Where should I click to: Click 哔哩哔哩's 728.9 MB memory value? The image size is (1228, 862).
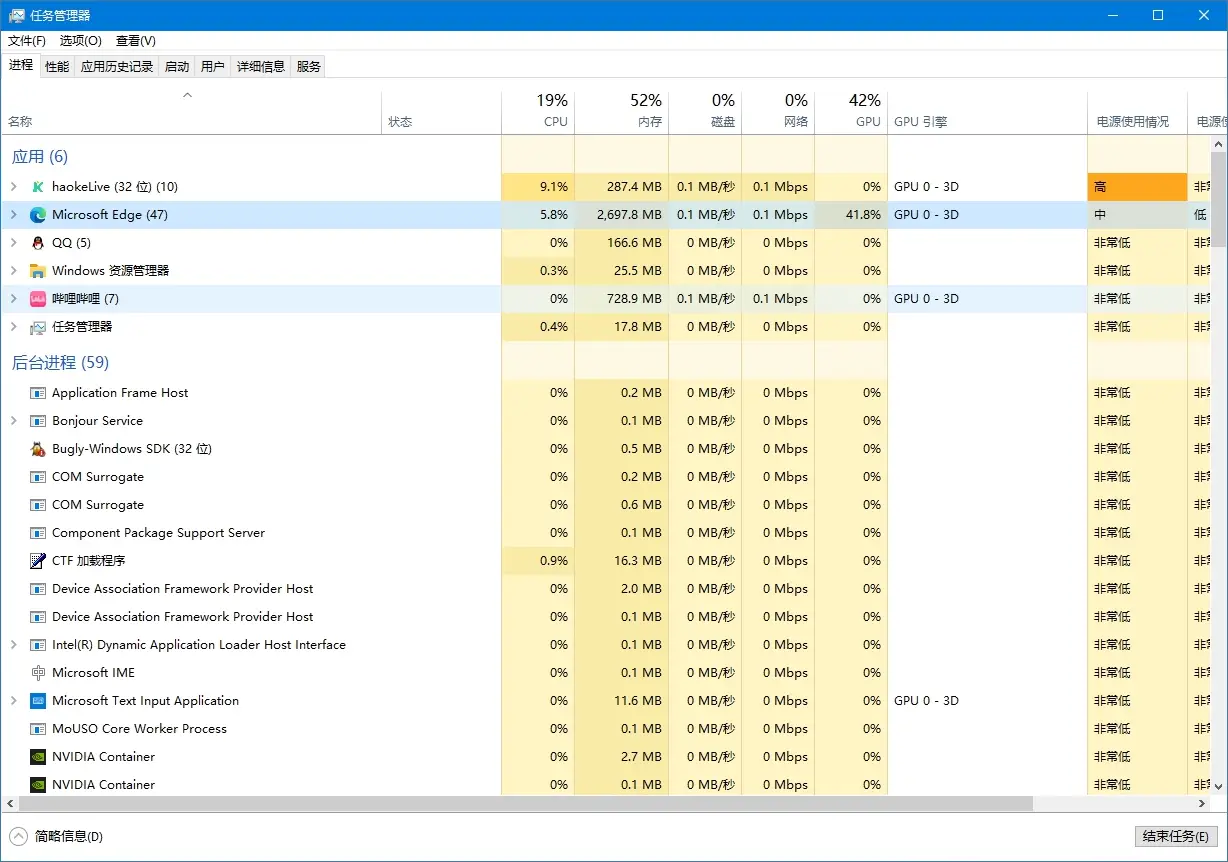634,299
